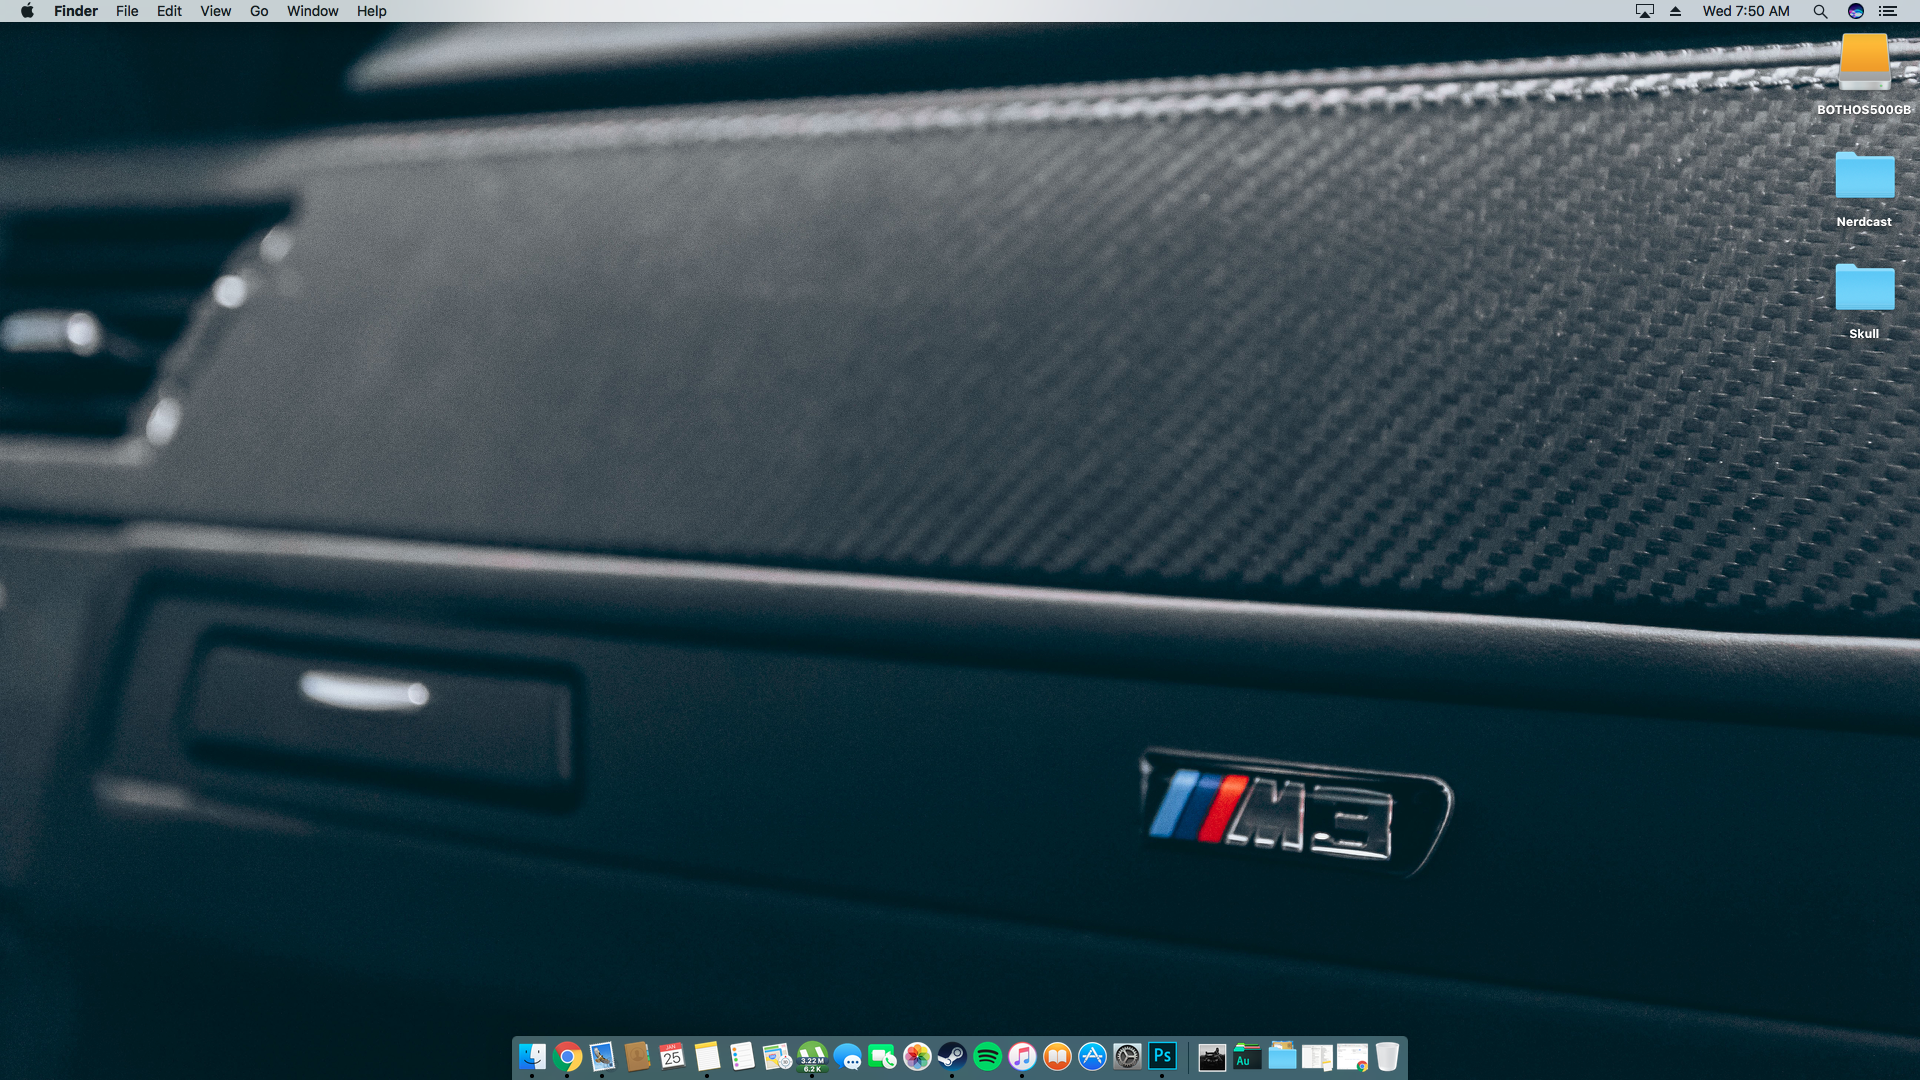Select the Skull folder on the desktop
1920x1080 pixels.
[x=1864, y=302]
